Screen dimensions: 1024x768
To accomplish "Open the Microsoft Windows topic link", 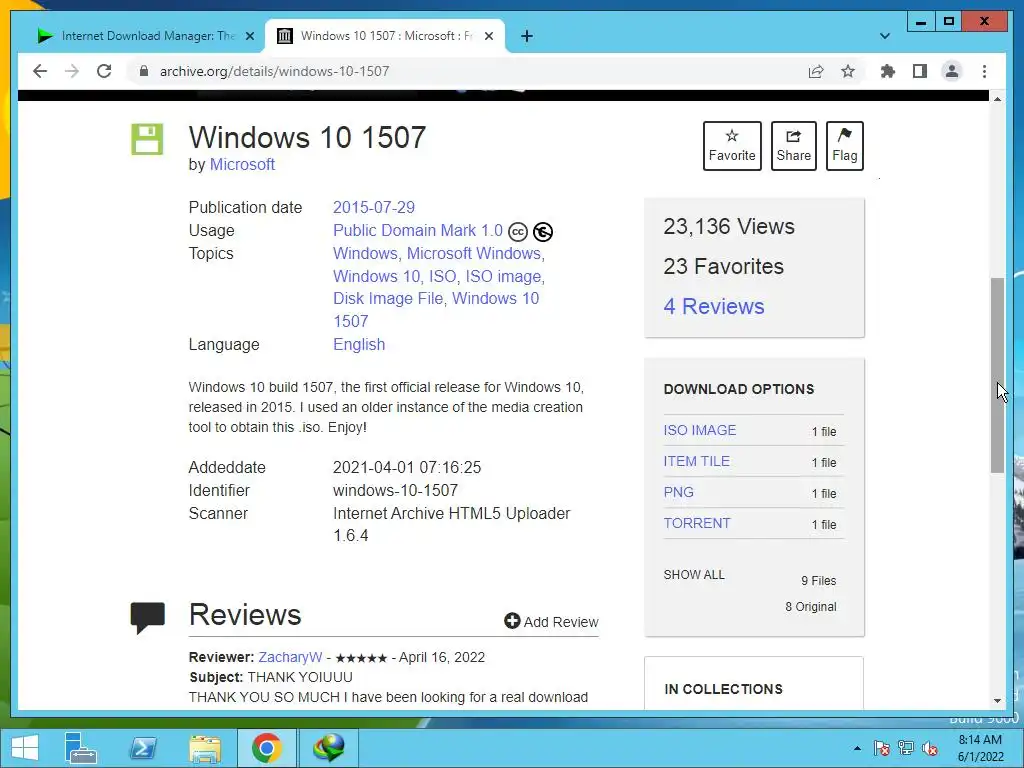I will 473,253.
